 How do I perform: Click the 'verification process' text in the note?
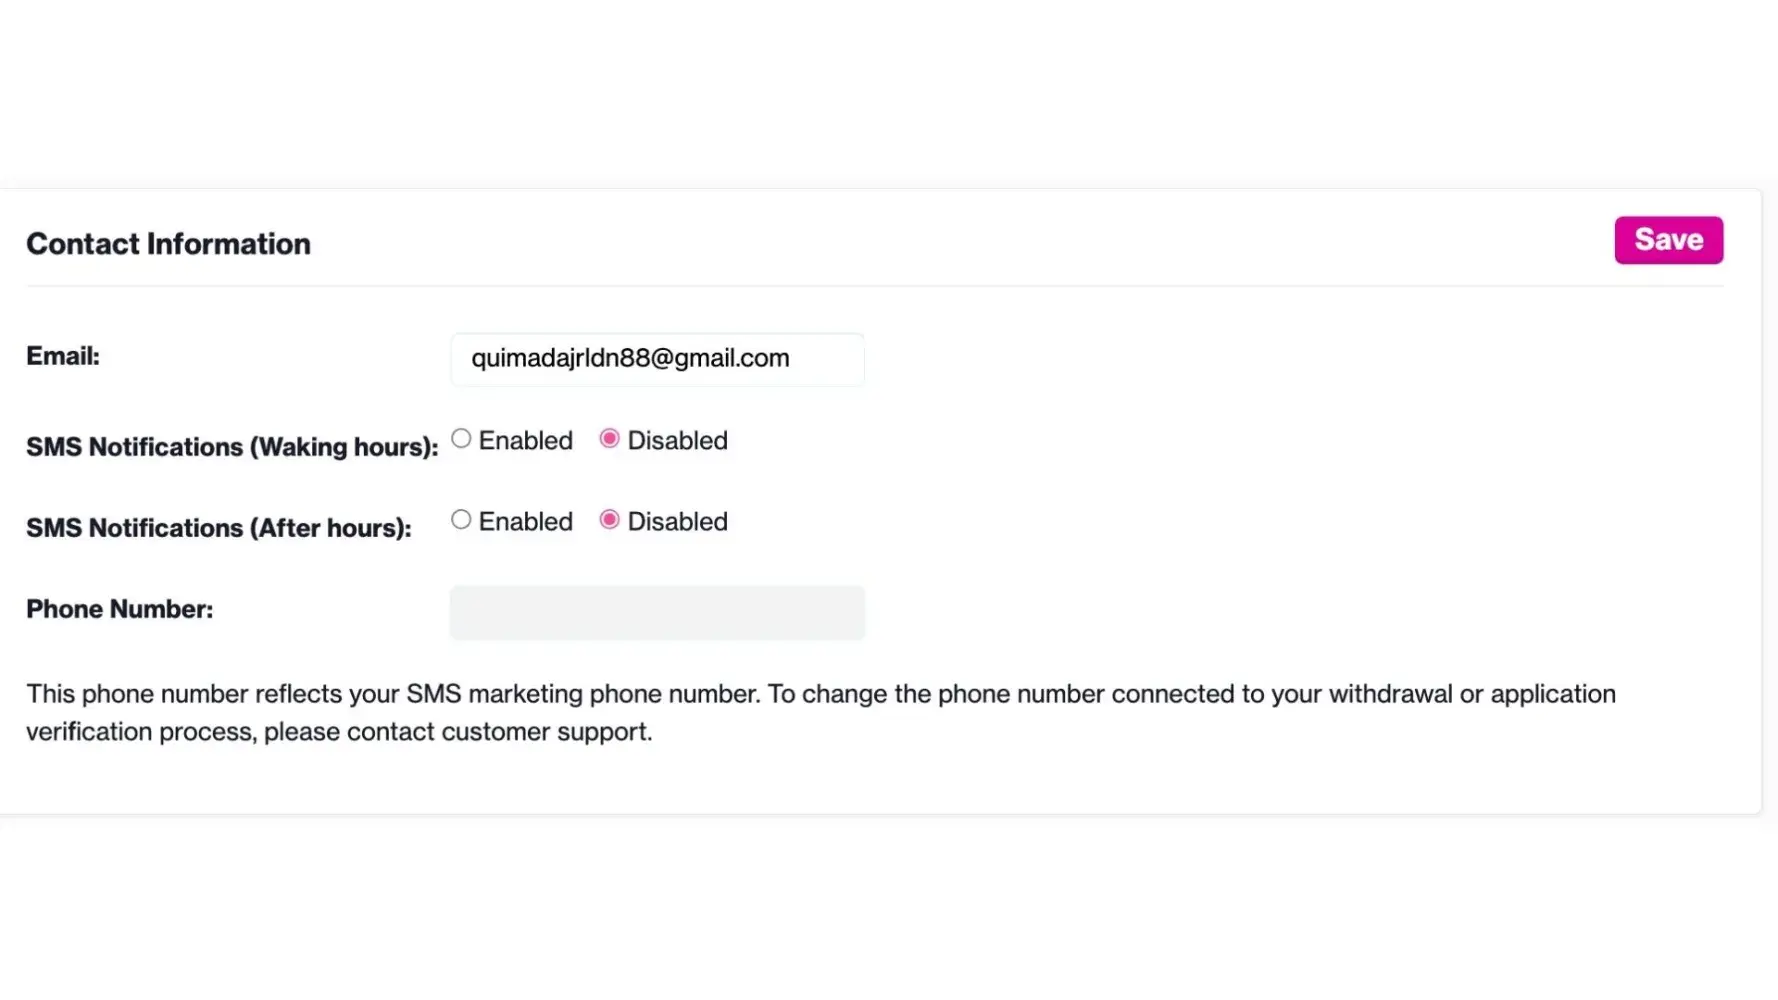pos(140,732)
